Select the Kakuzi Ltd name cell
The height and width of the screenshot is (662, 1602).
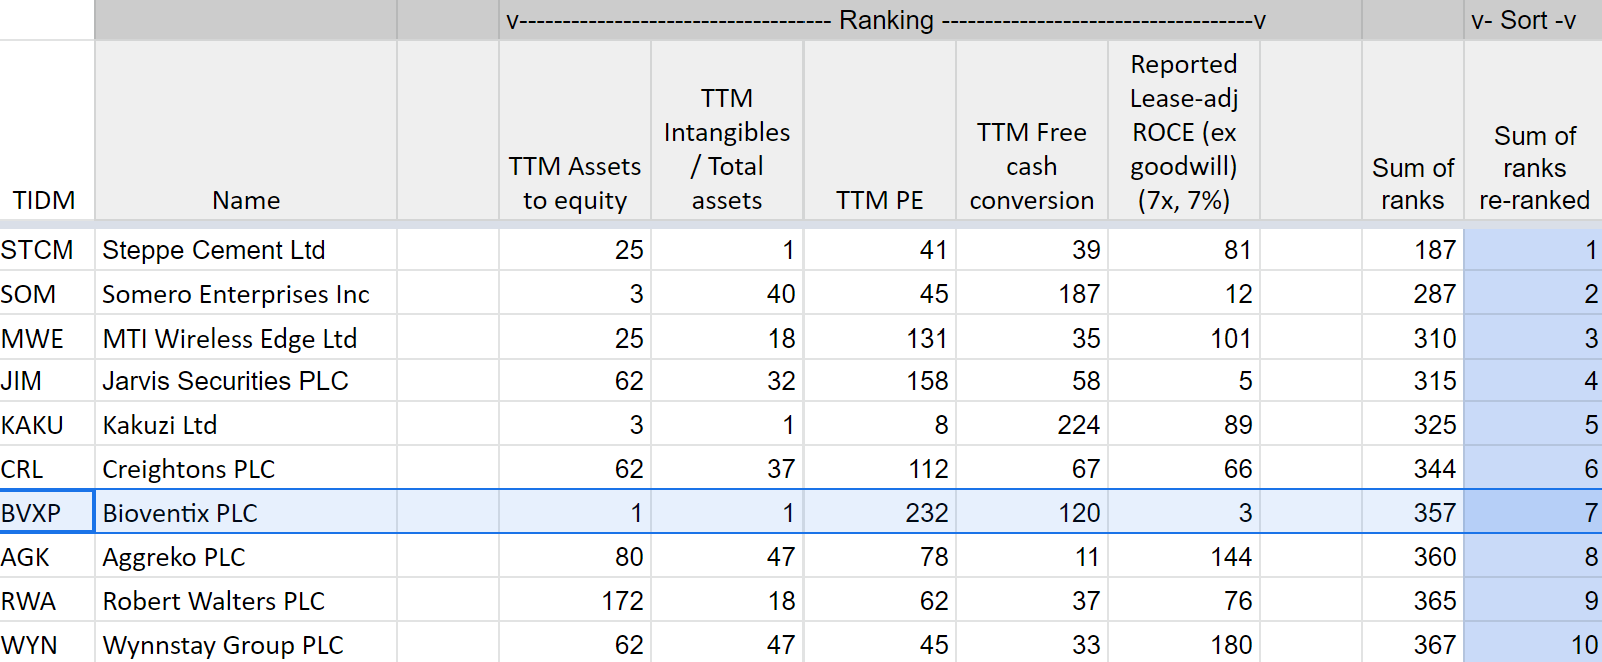point(246,425)
